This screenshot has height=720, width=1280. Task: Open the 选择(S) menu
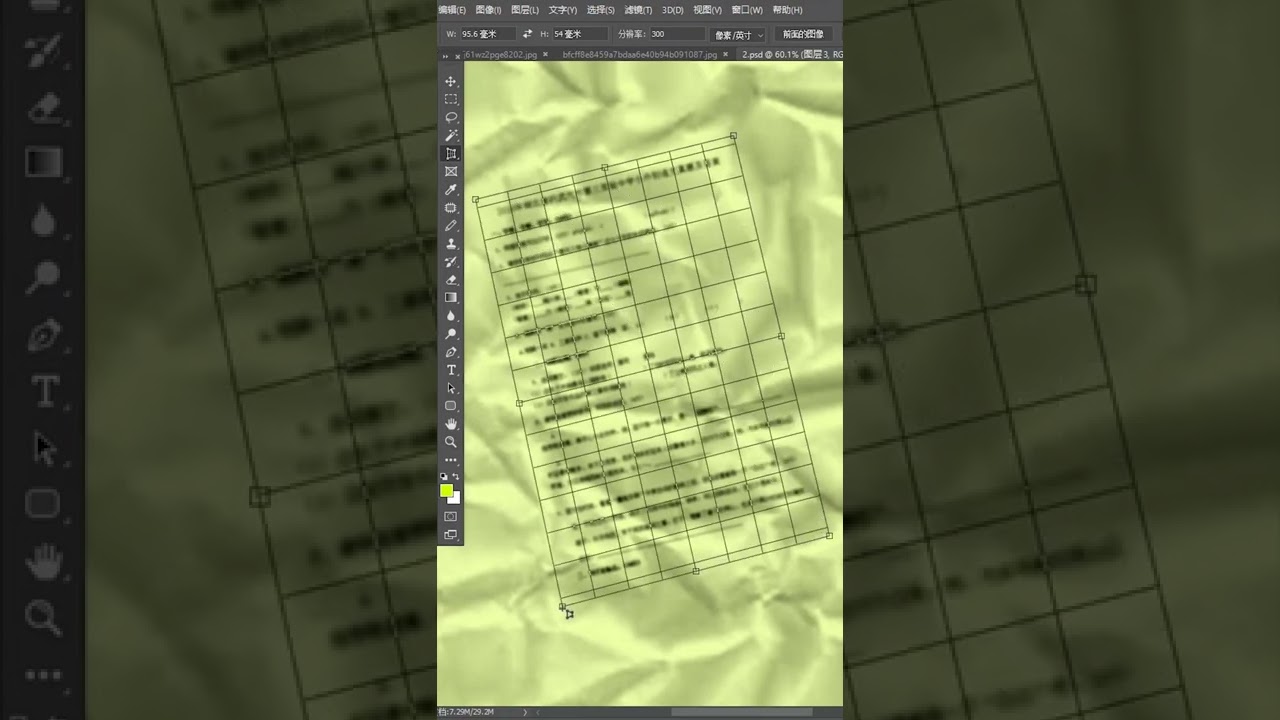click(600, 10)
